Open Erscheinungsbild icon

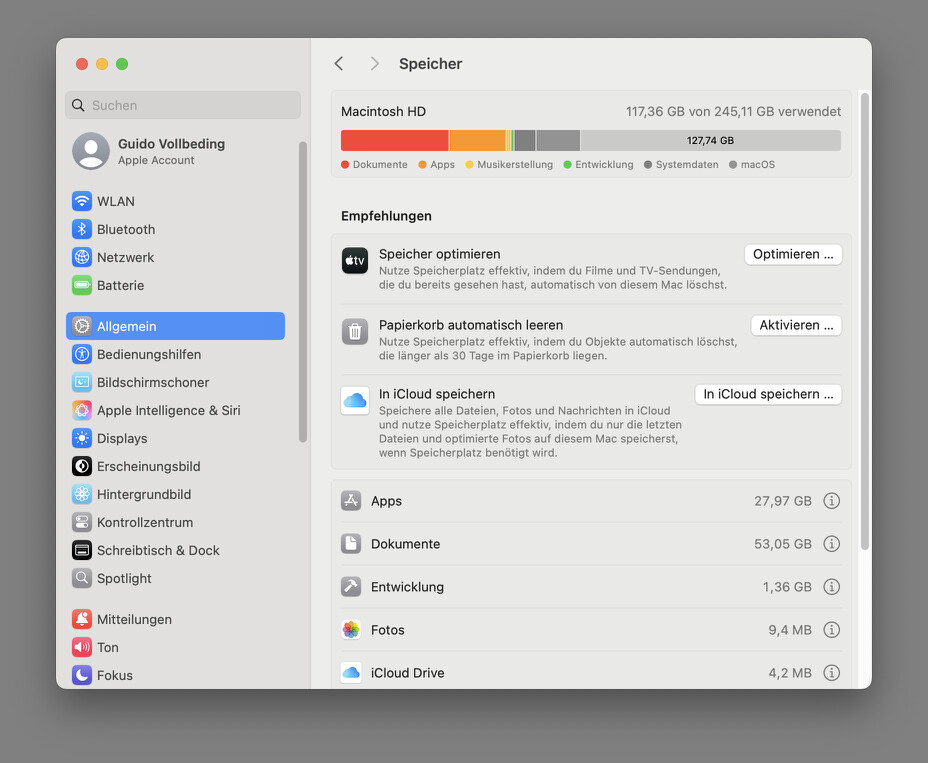[82, 466]
